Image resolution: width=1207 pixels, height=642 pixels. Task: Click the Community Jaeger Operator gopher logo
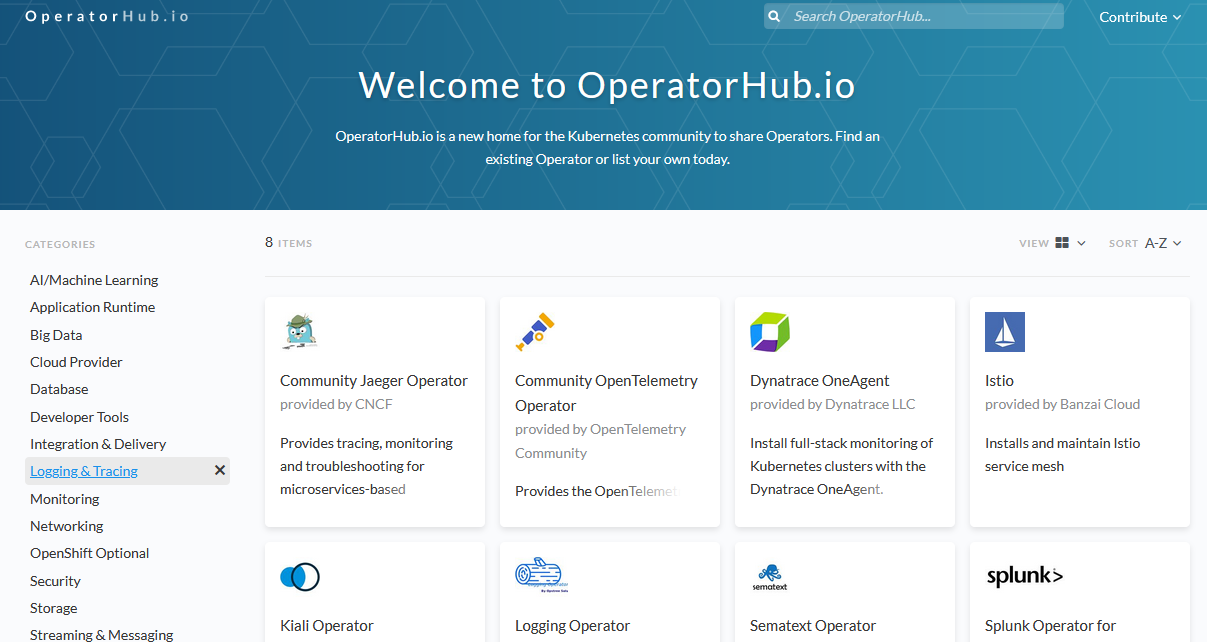[x=300, y=332]
